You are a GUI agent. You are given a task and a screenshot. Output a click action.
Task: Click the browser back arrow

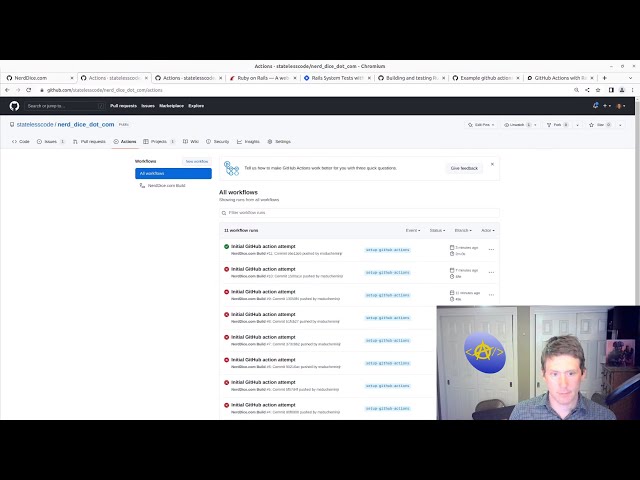point(7,90)
